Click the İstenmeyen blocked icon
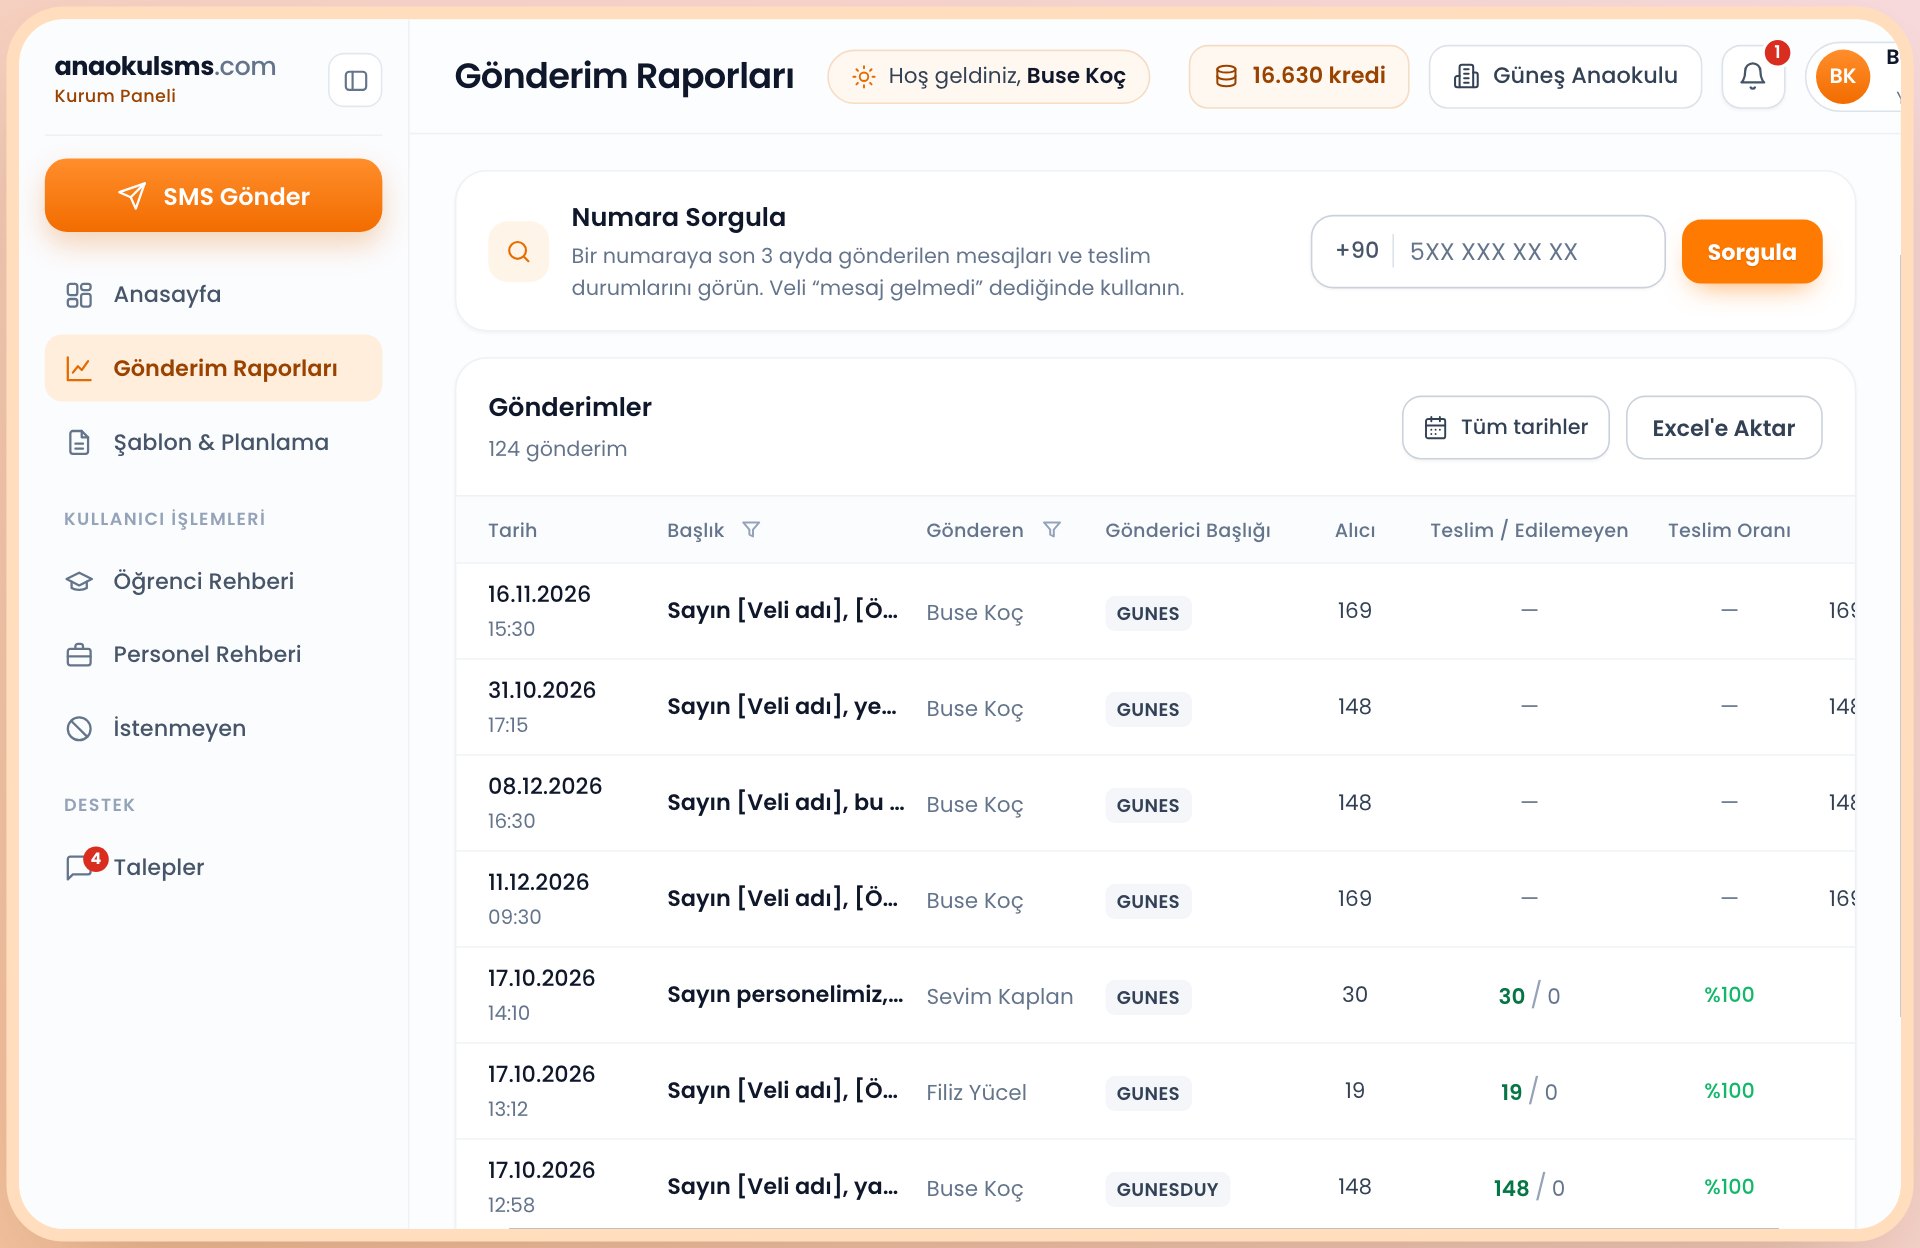This screenshot has height=1248, width=1920. [x=79, y=728]
